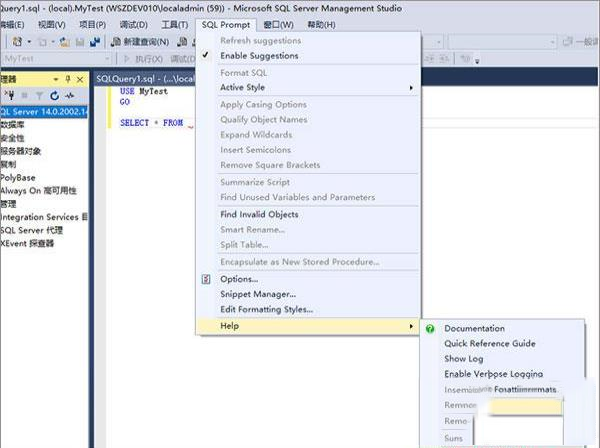Screen dimensions: 600x448
Task: Open Quick Reference Guide from Help submenu
Action: pos(490,344)
